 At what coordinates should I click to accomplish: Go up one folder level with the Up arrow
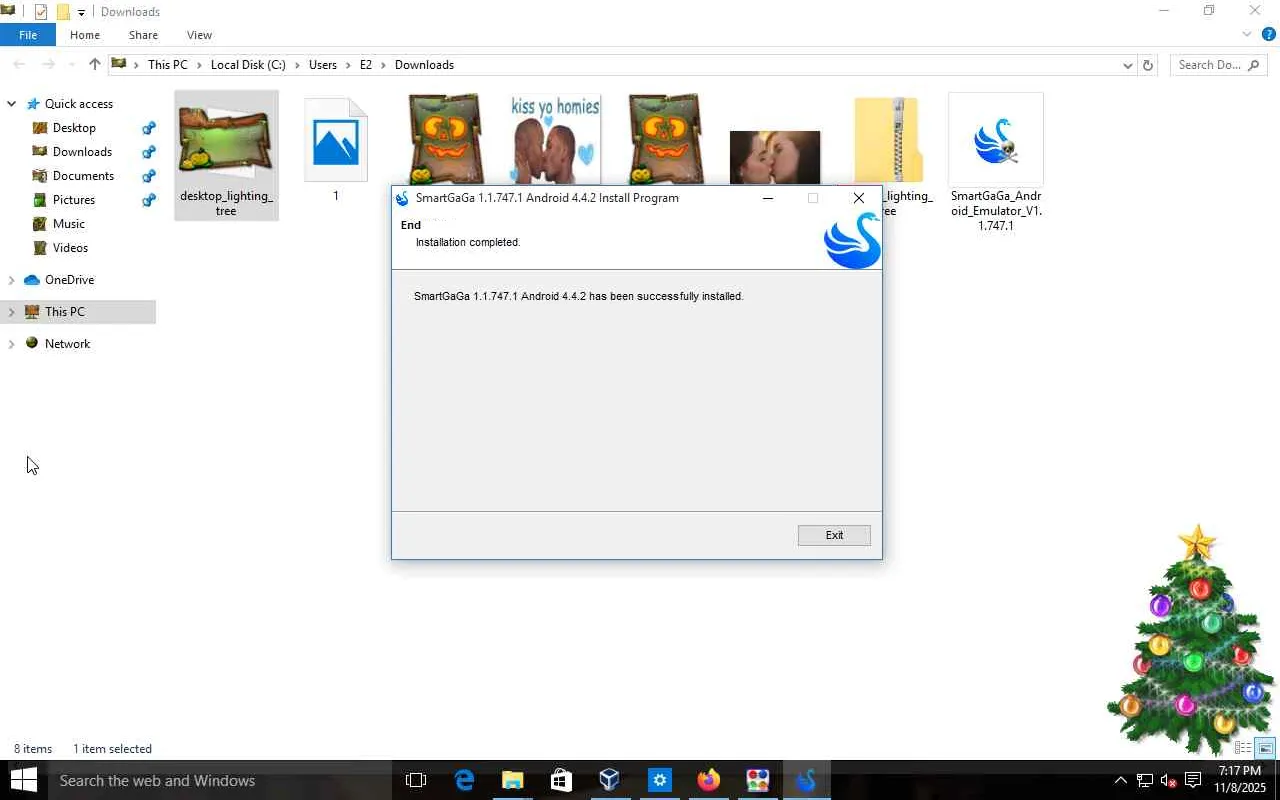pyautogui.click(x=95, y=65)
